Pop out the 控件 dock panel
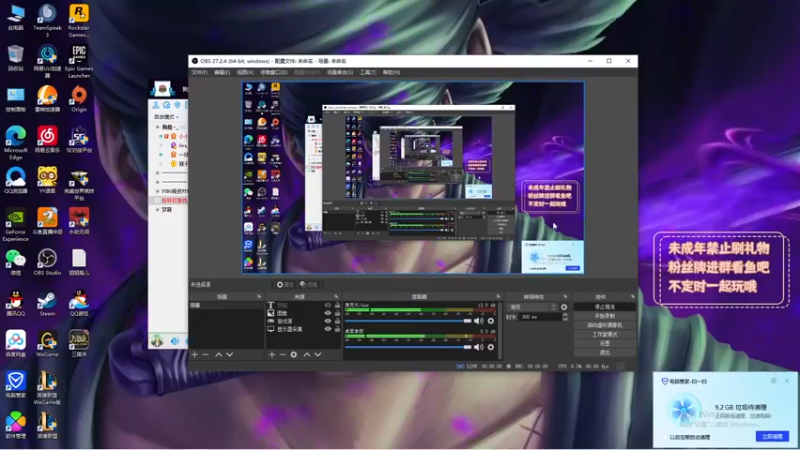Viewport: 800px width, 450px height. (633, 296)
